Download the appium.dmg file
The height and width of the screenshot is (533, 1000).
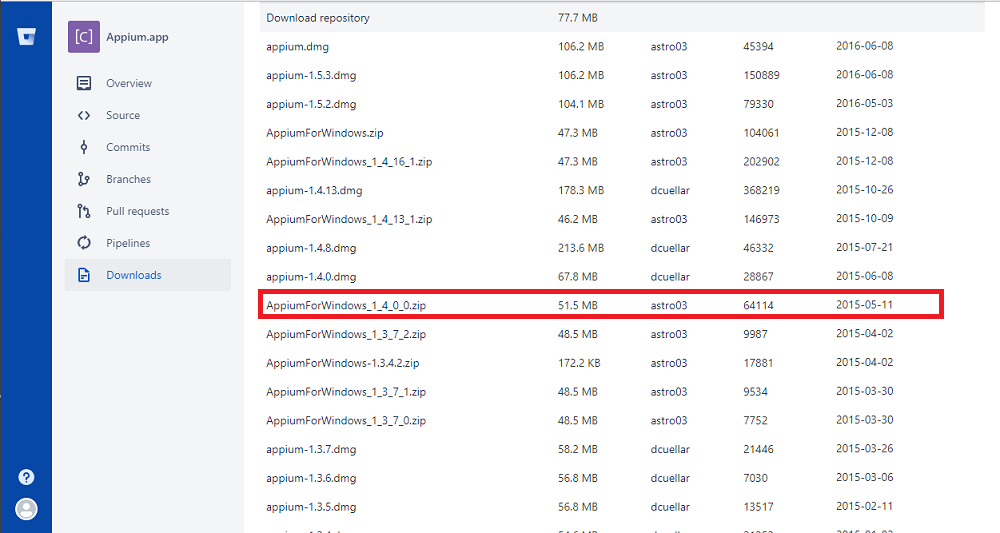pos(297,47)
